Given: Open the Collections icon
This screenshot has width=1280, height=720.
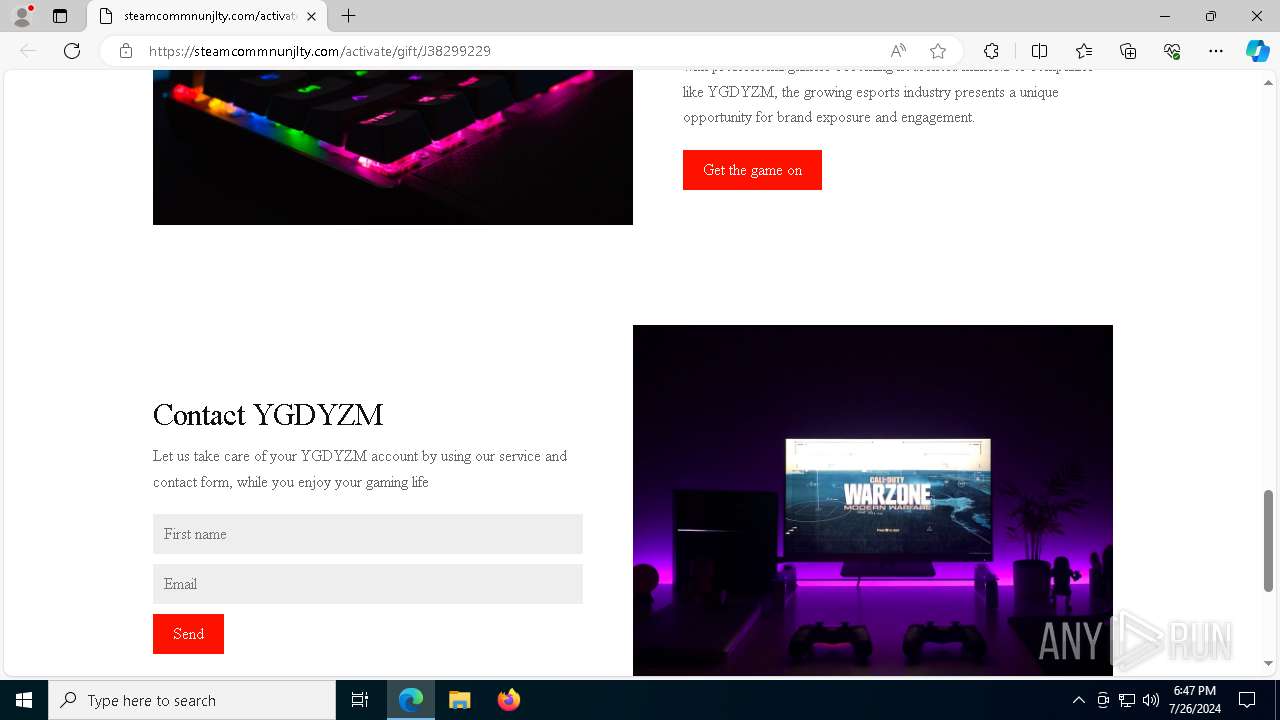Looking at the screenshot, I should coord(1128,51).
